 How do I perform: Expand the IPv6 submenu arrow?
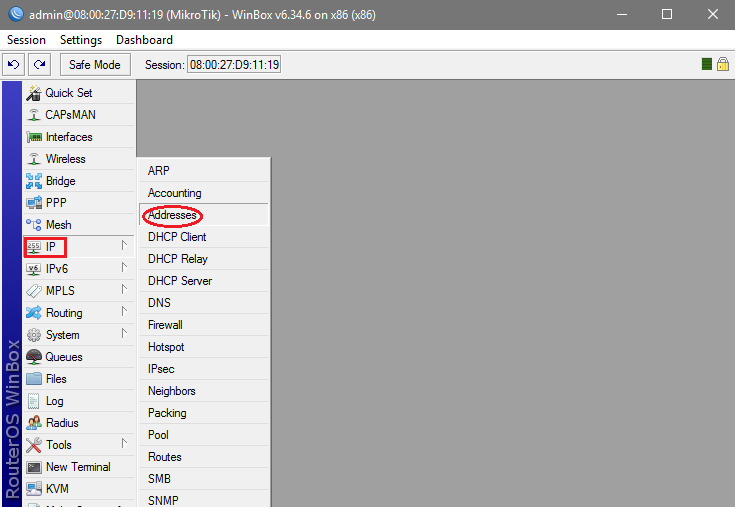124,267
